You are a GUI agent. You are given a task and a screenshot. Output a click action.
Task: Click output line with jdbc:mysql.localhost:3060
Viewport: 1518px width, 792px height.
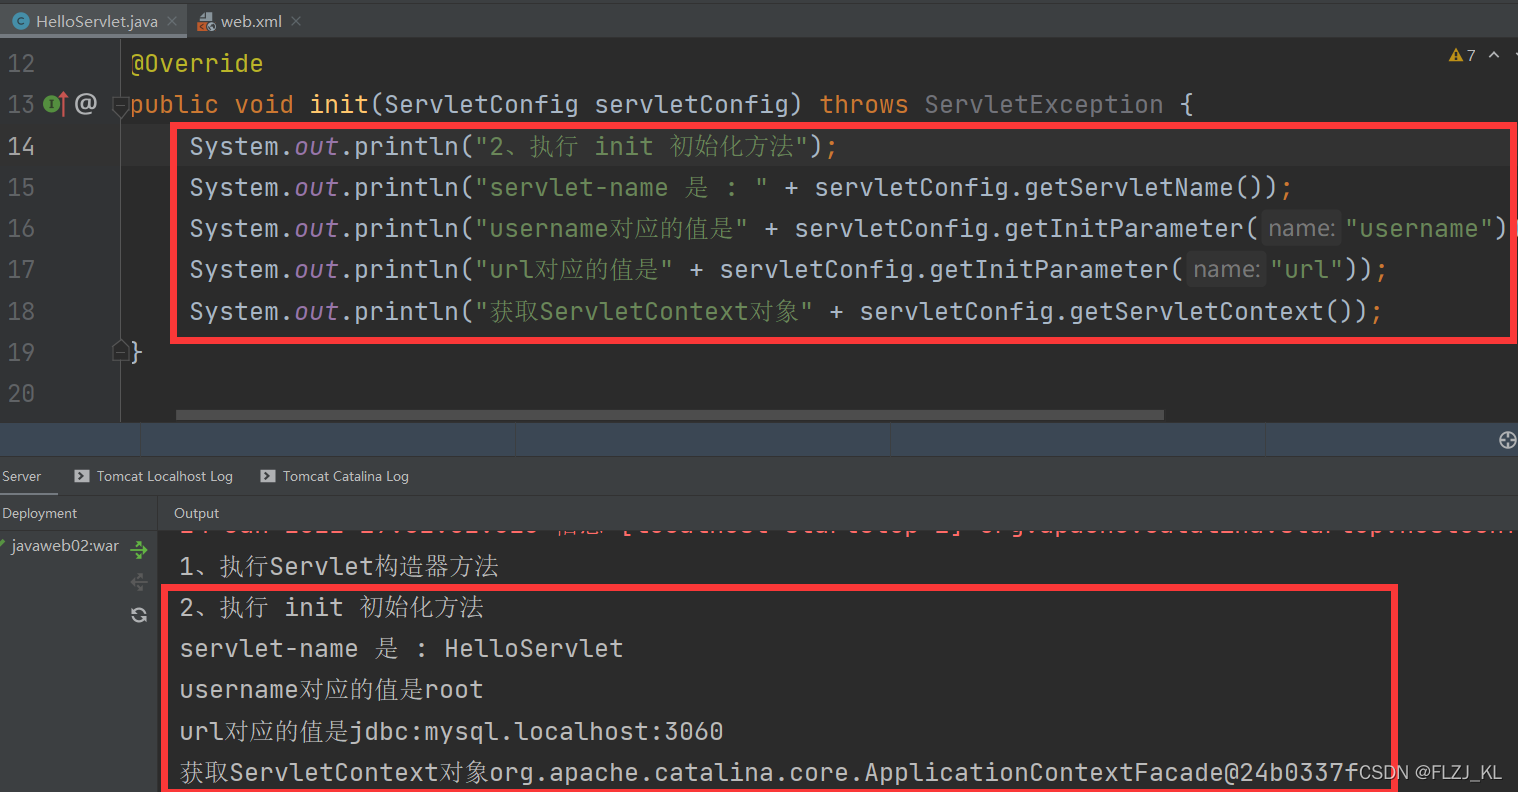pos(451,731)
